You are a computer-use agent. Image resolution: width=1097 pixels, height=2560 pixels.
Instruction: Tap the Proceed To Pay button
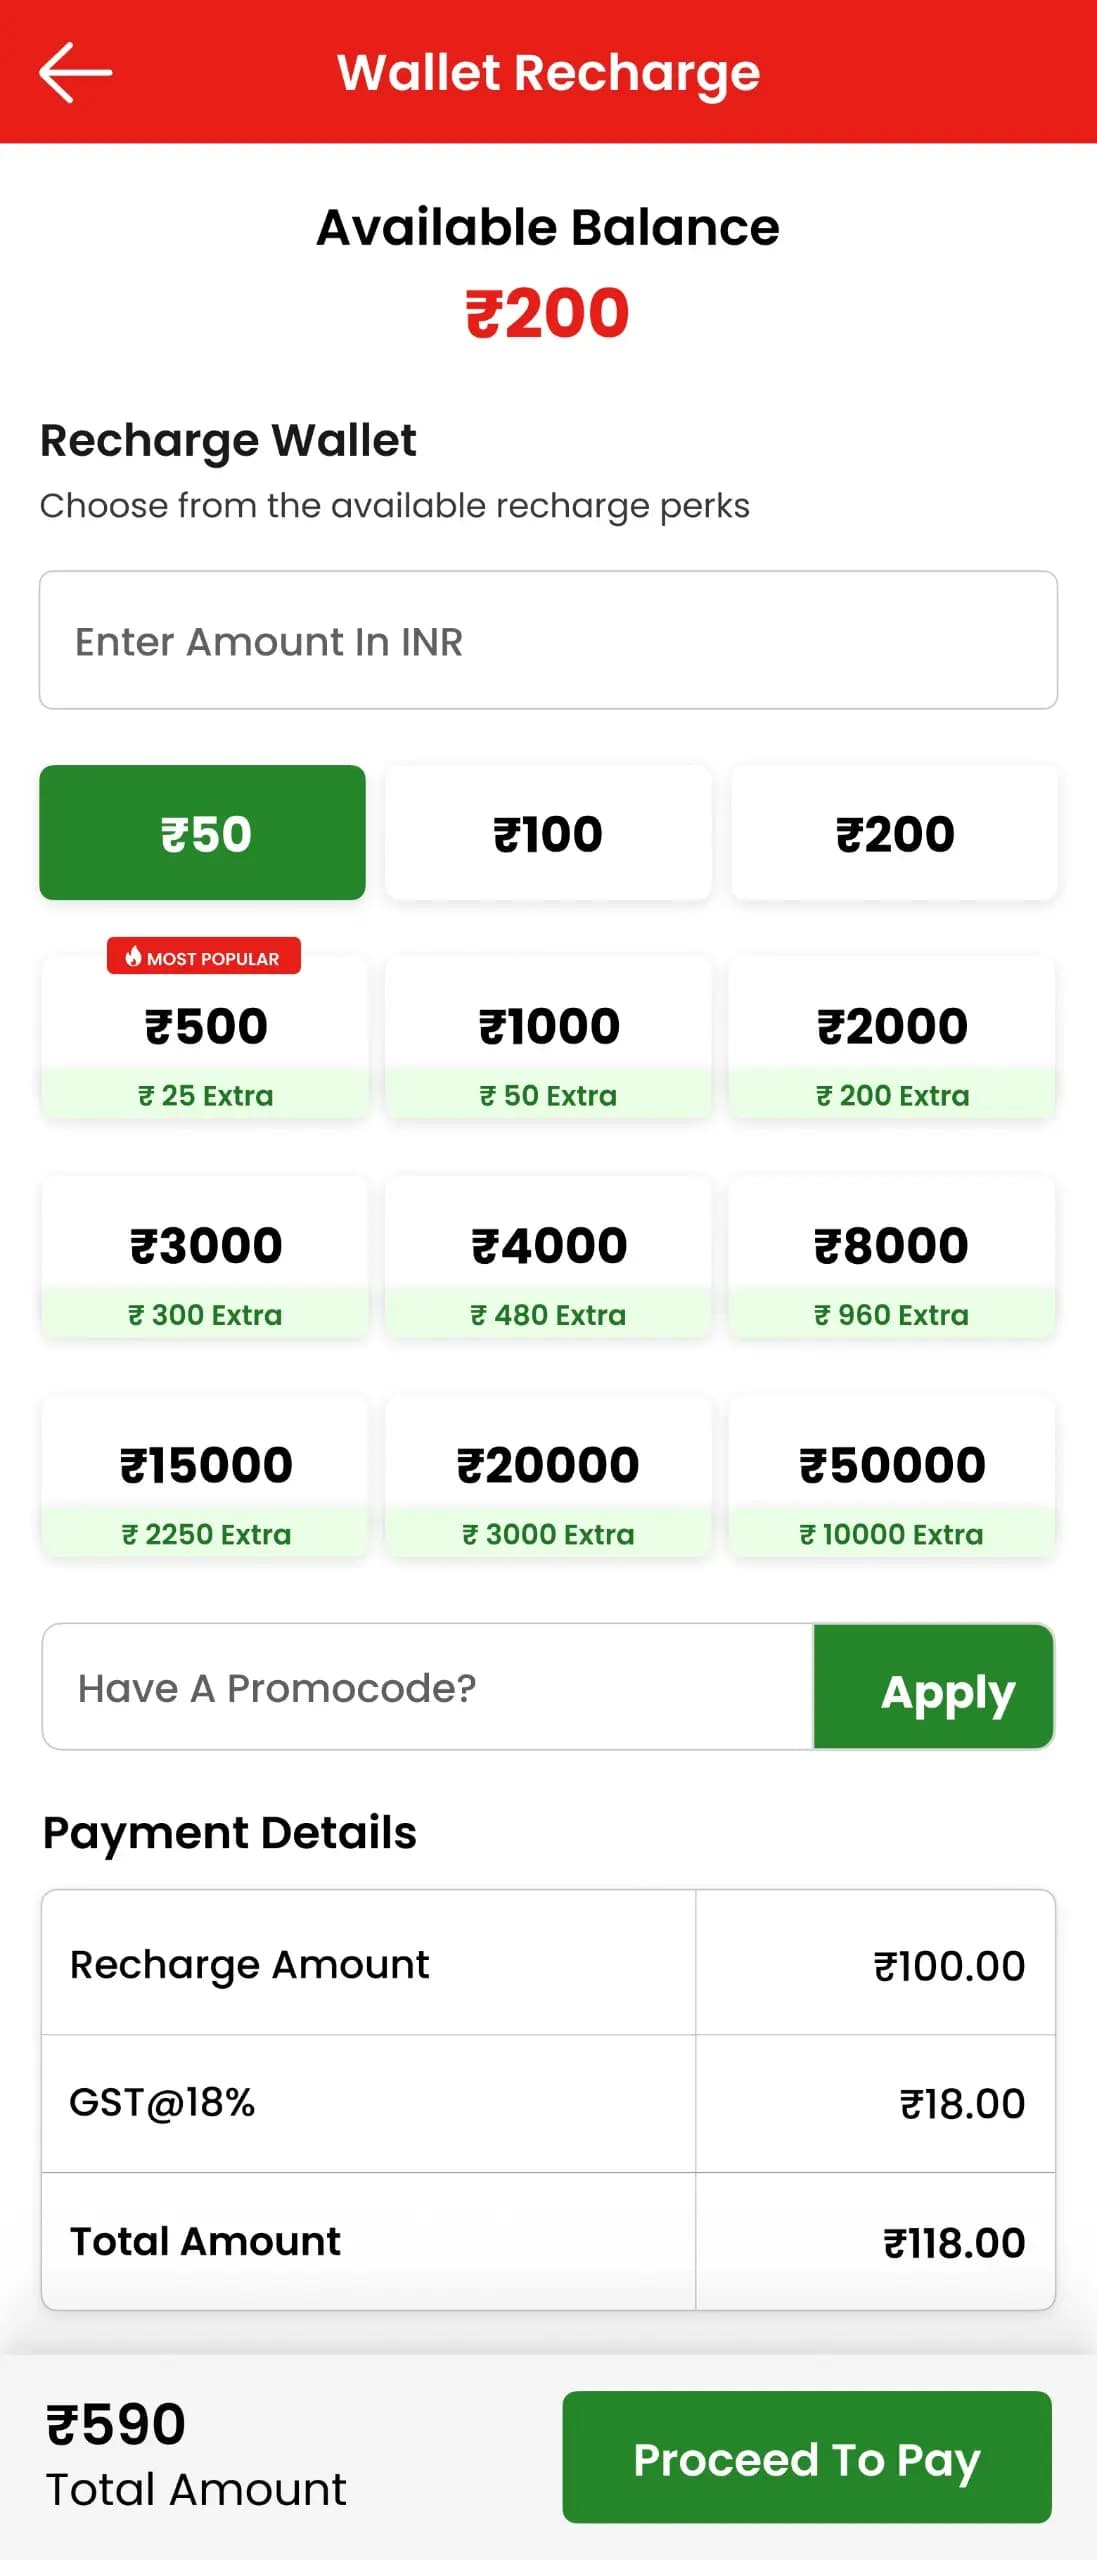(807, 2457)
